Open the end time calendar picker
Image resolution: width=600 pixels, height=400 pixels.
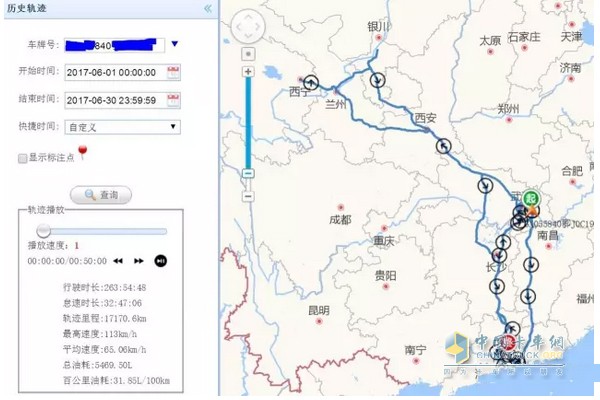174,100
